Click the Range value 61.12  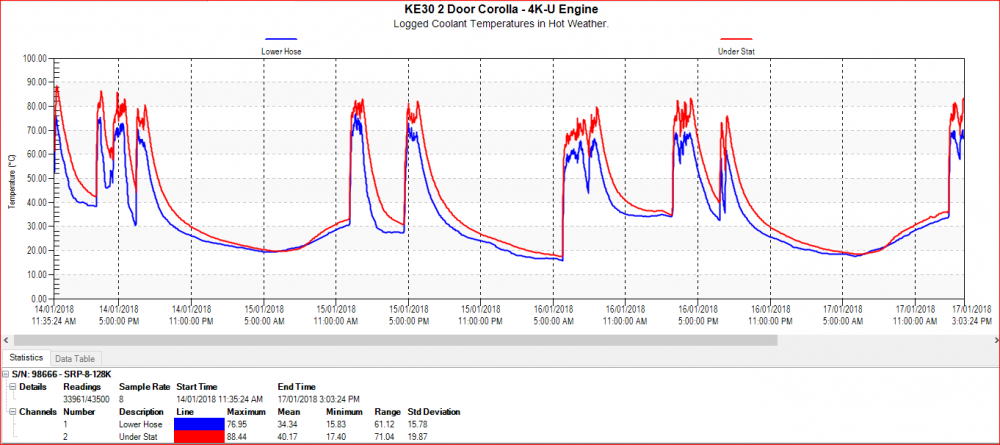(385, 424)
